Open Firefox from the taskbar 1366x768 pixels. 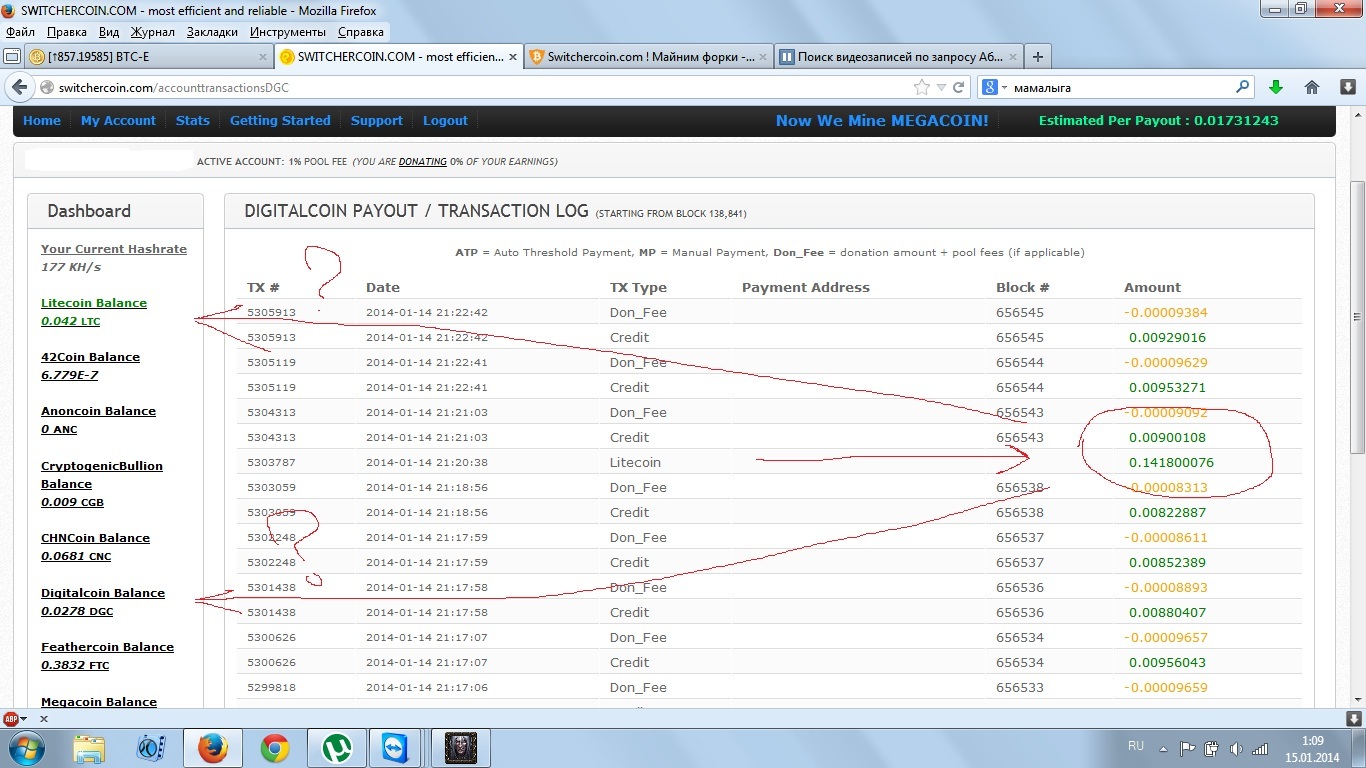click(213, 748)
